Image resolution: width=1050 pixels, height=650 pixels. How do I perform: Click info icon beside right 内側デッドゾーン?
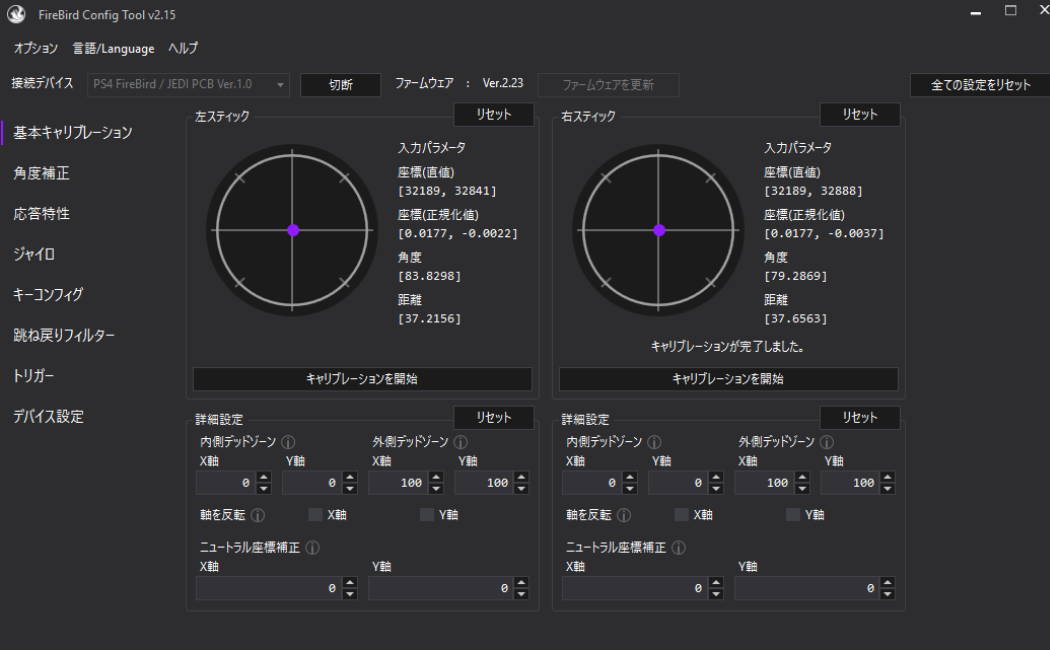click(x=654, y=442)
